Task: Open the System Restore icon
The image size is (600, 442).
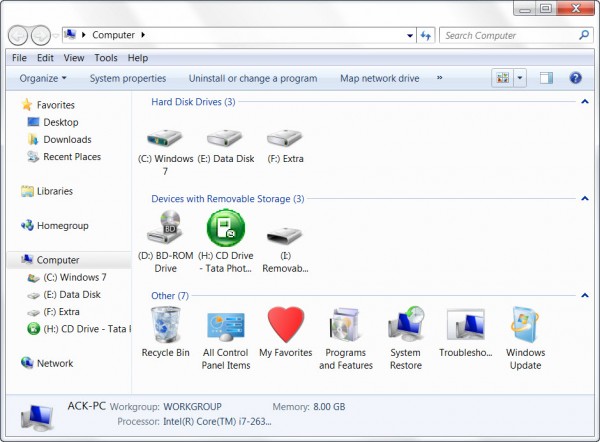Action: (406, 324)
